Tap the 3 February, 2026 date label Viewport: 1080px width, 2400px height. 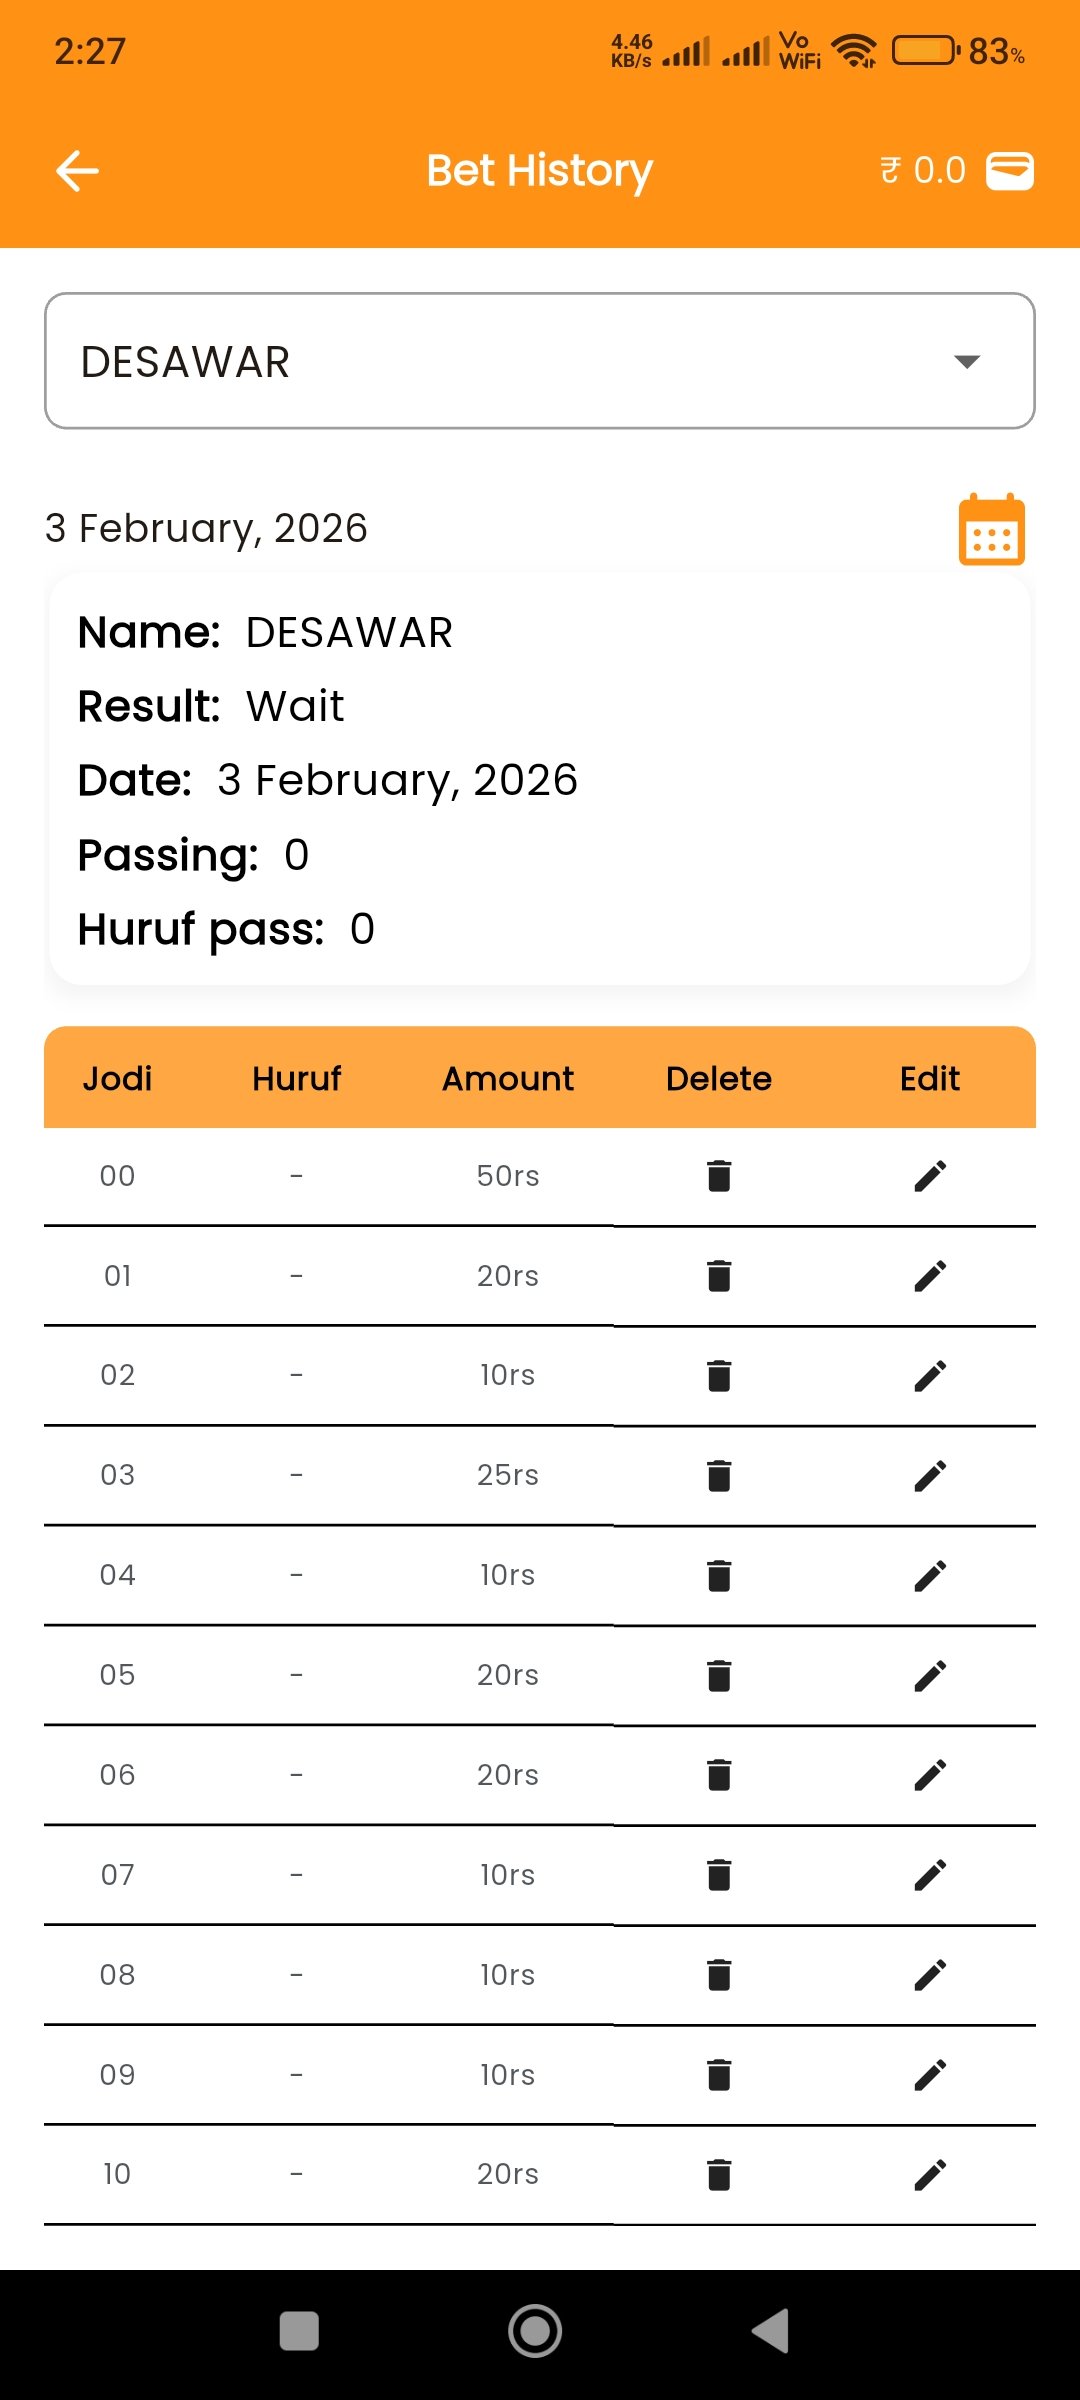click(x=207, y=528)
